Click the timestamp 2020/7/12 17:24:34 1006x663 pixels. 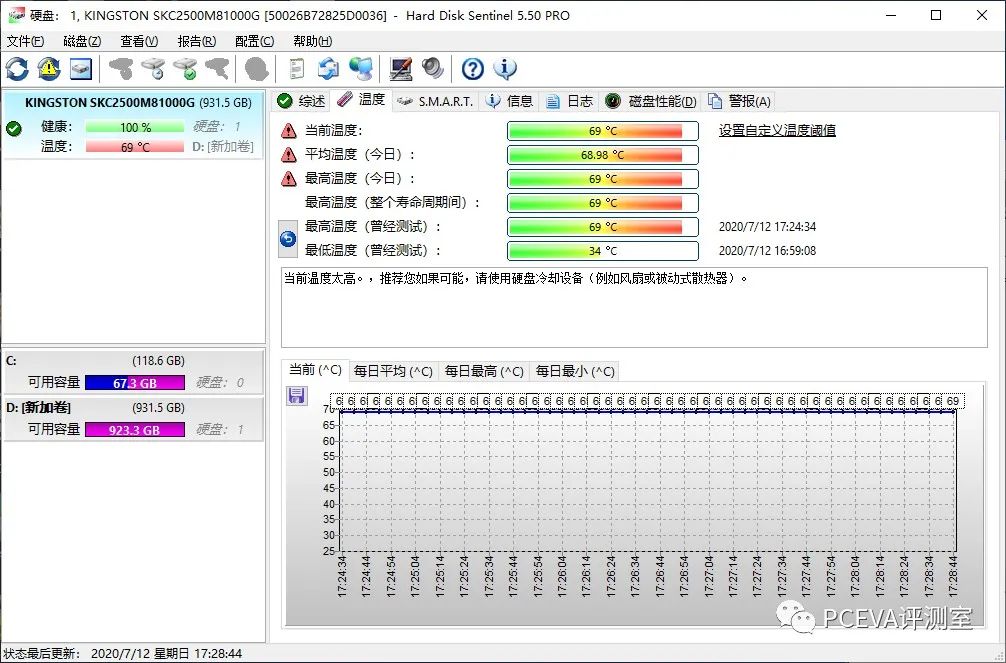[767, 227]
